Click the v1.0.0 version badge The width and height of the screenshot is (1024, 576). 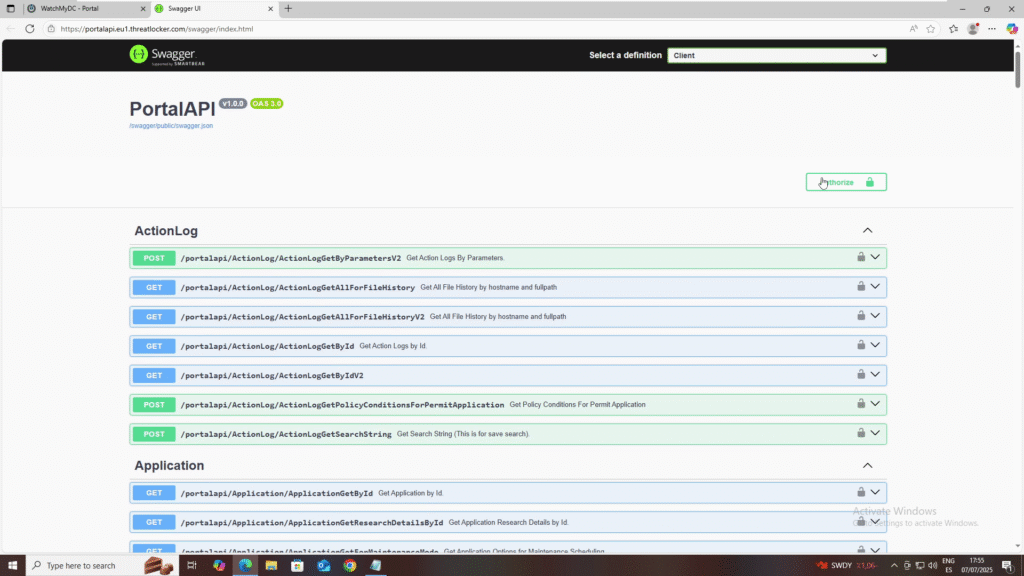tap(232, 103)
